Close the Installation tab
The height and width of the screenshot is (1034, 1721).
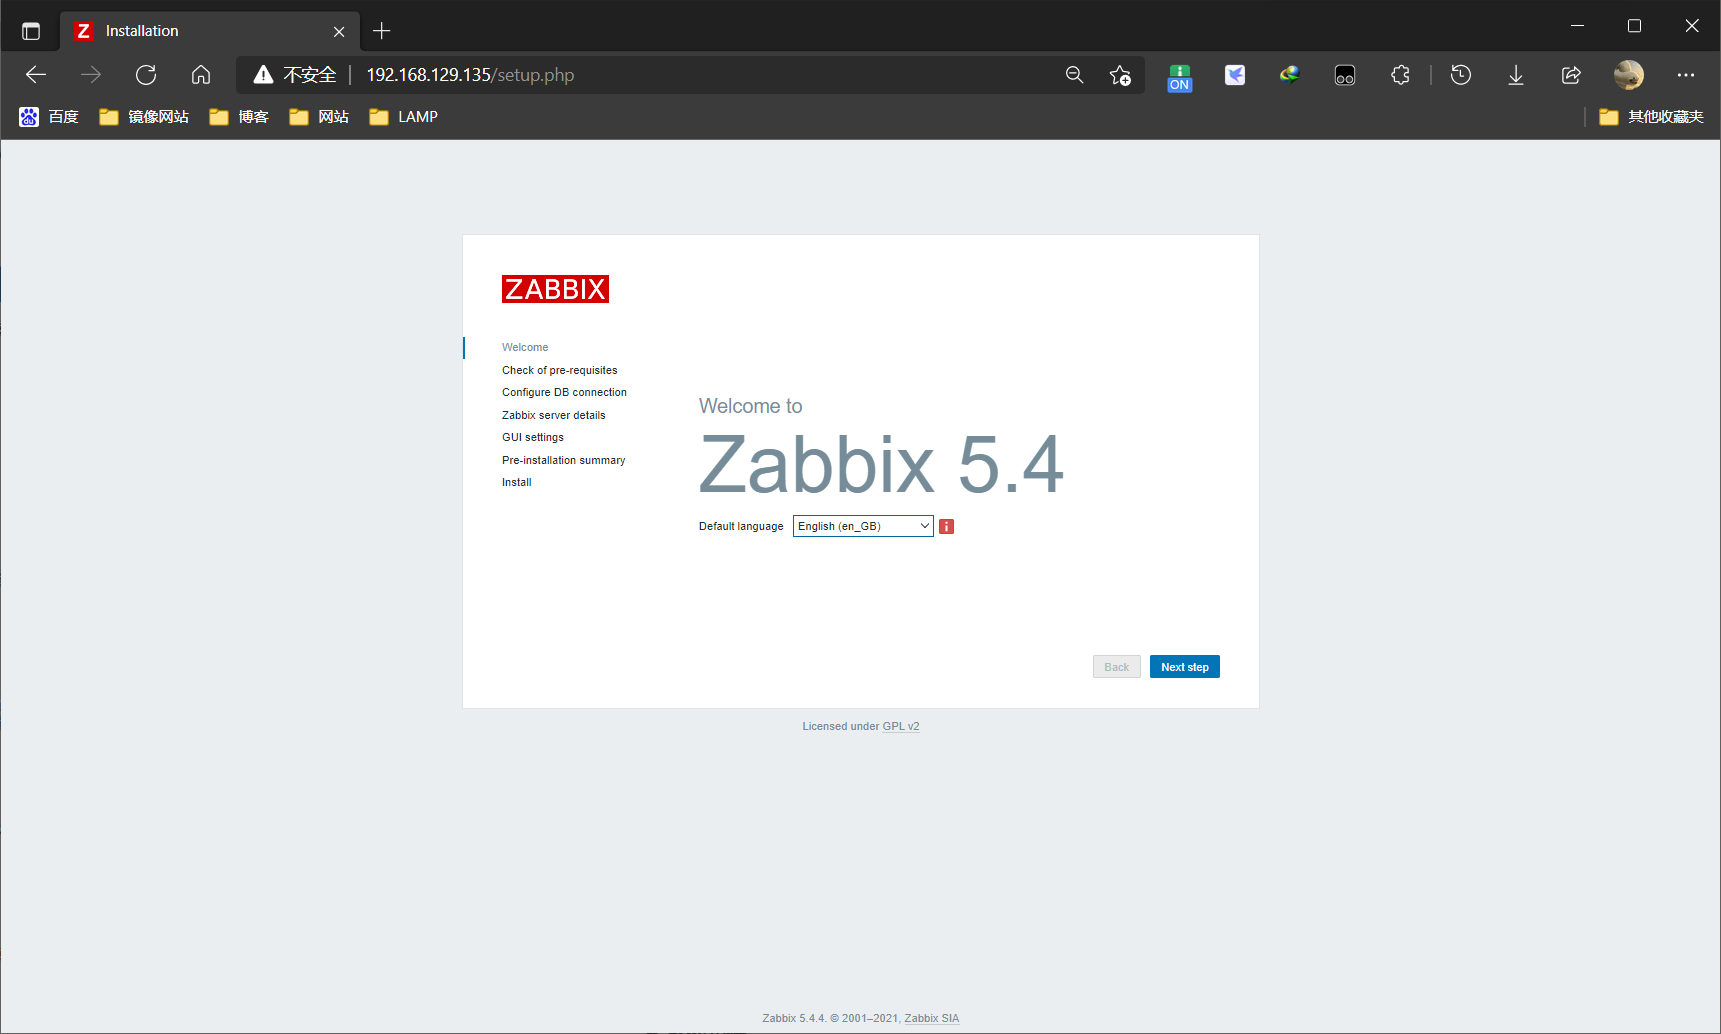coord(339,32)
